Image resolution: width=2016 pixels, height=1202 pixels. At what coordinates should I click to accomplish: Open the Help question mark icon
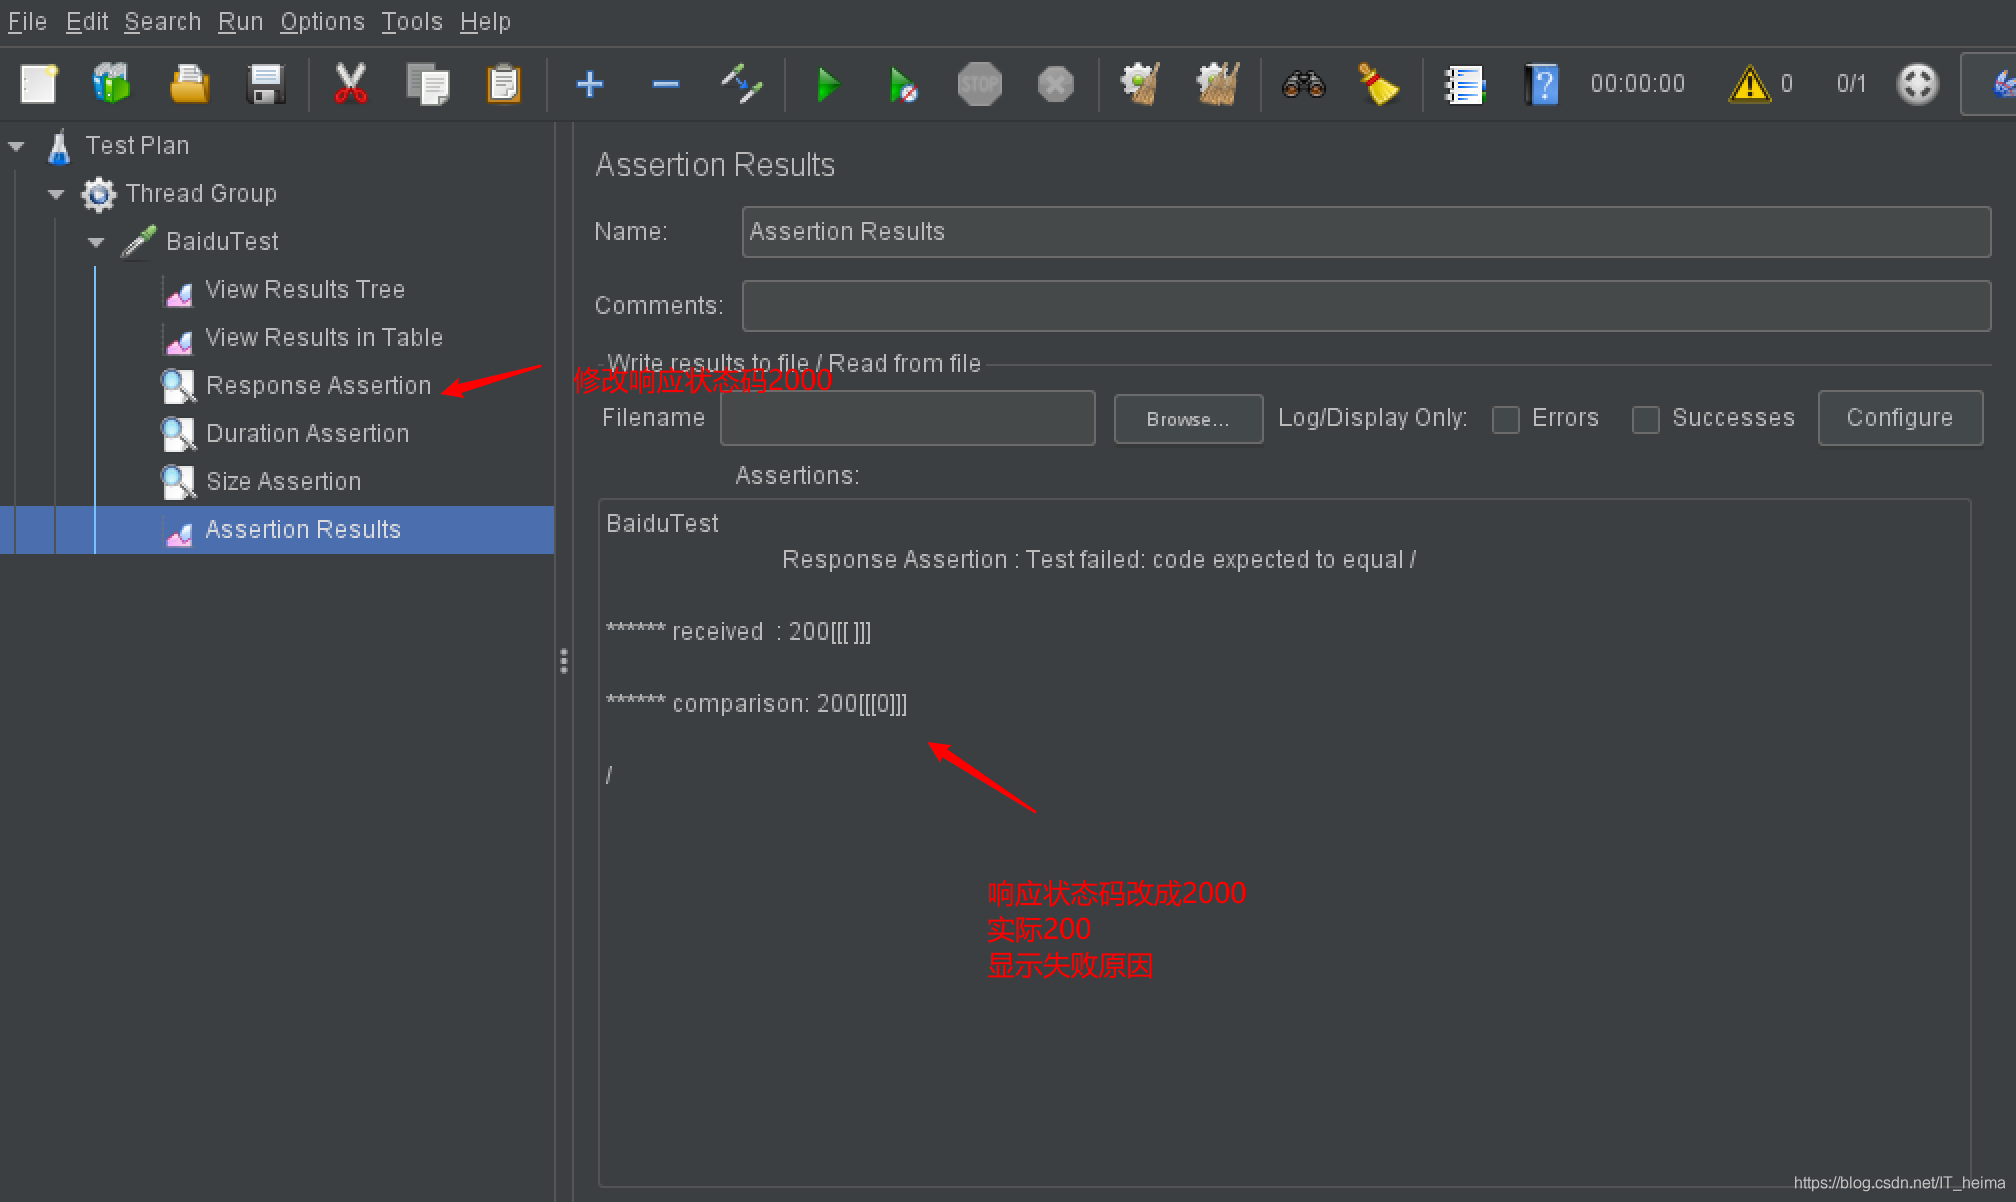[1541, 84]
